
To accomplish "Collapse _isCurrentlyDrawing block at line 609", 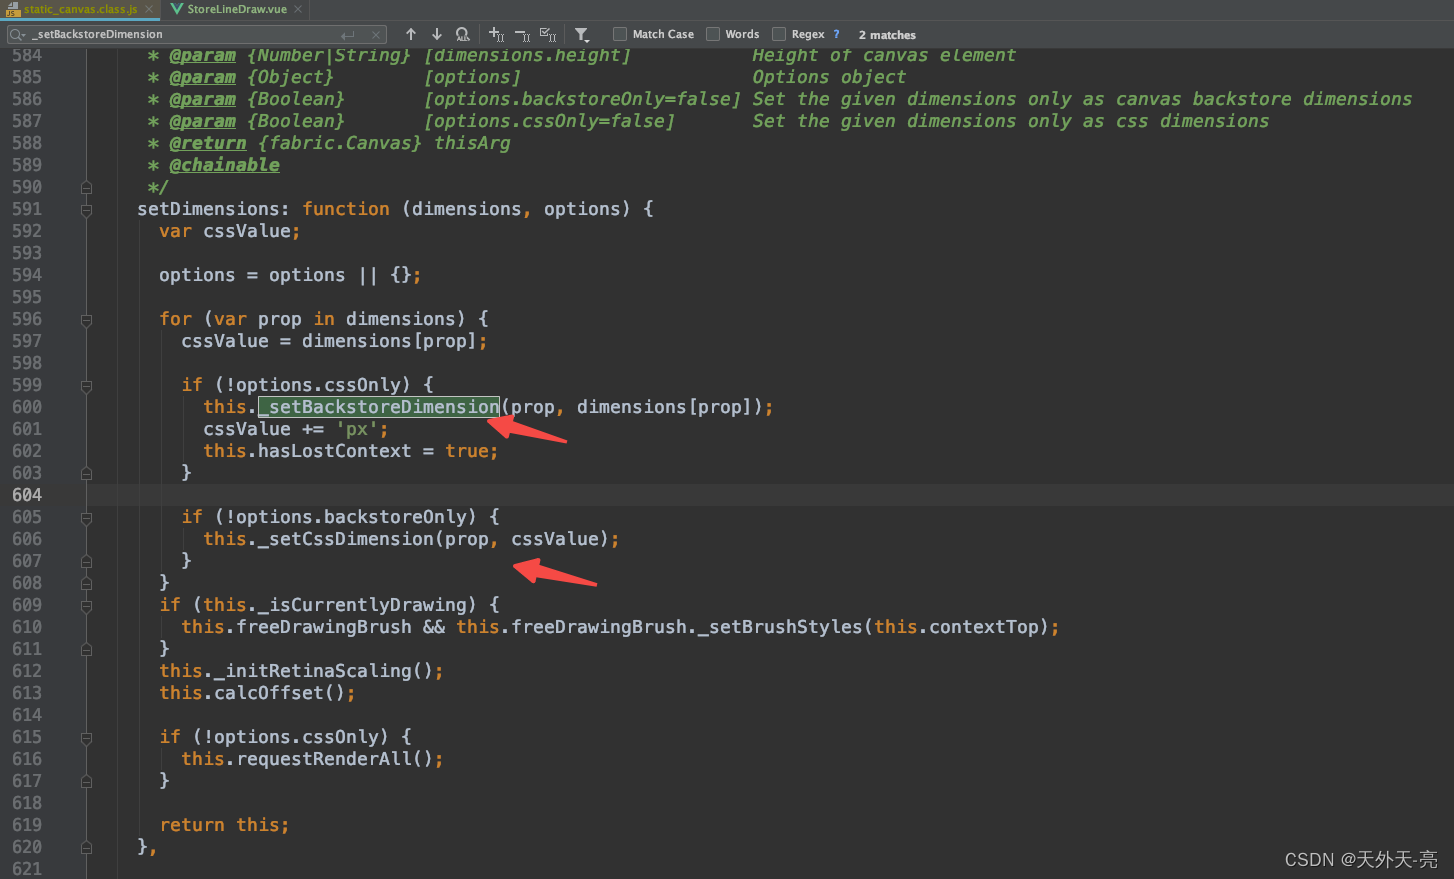I will pos(86,606).
